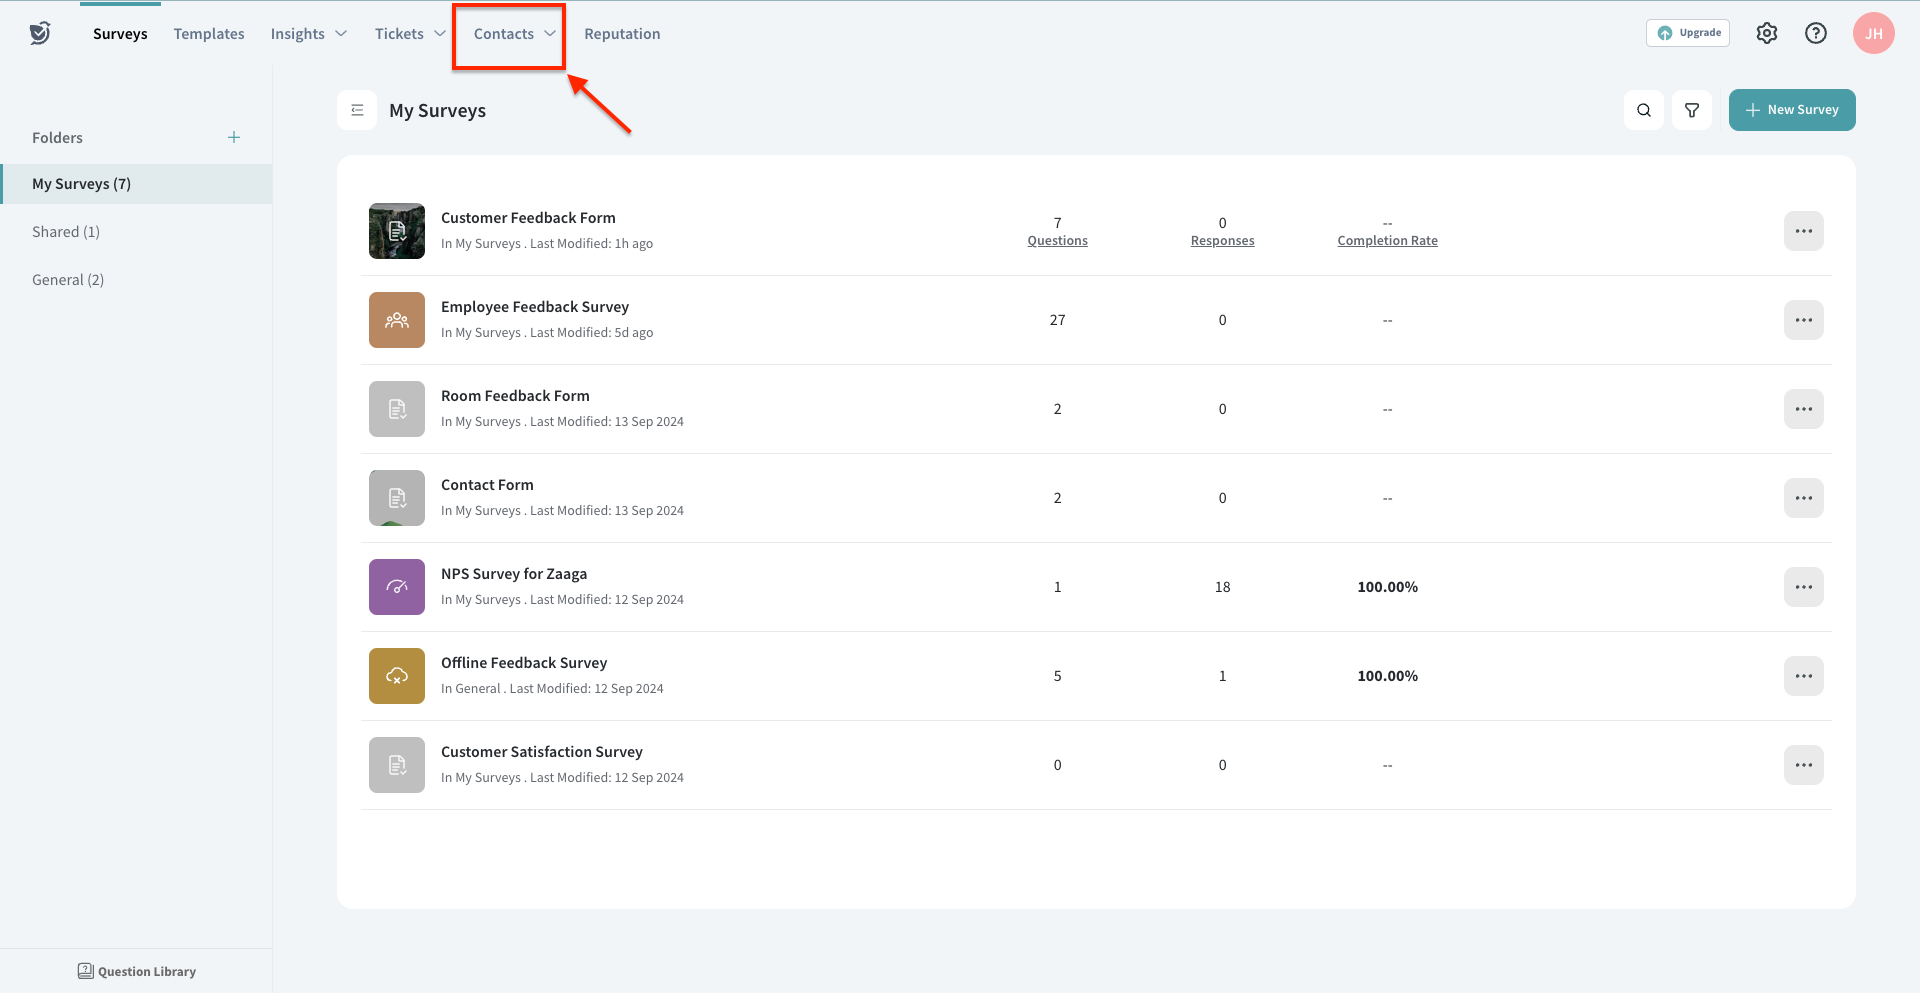Screen dimensions: 1920x993
Task: Open the filter funnel icon
Action: pyautogui.click(x=1691, y=110)
